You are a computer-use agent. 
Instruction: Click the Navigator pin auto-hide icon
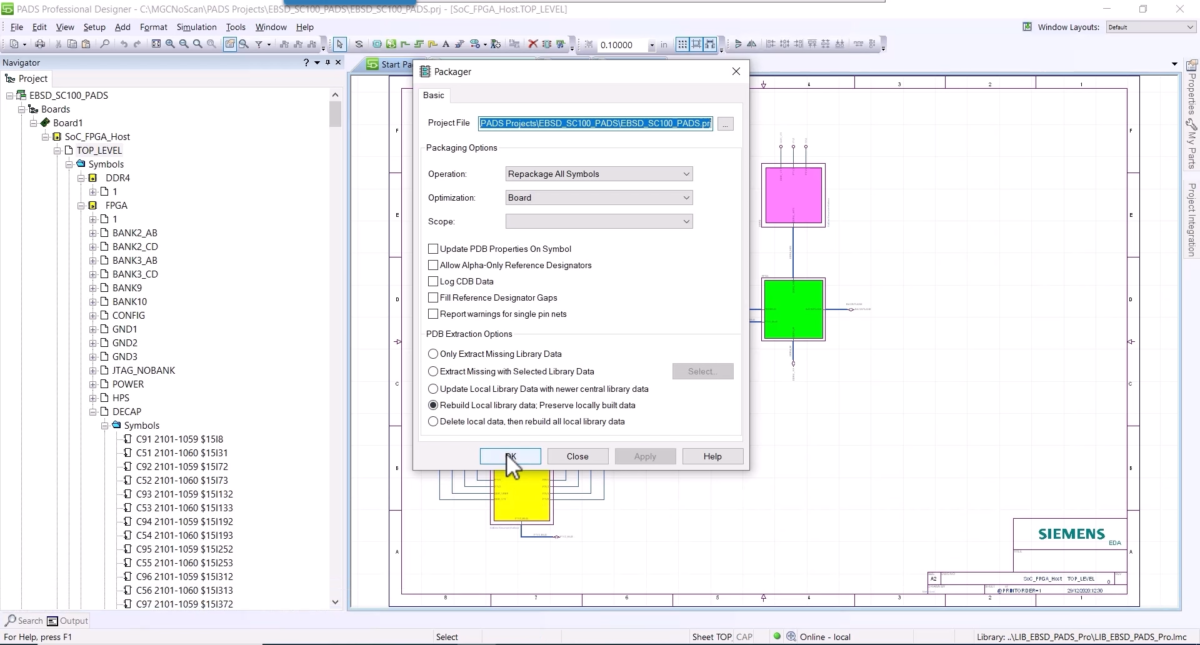click(329, 62)
